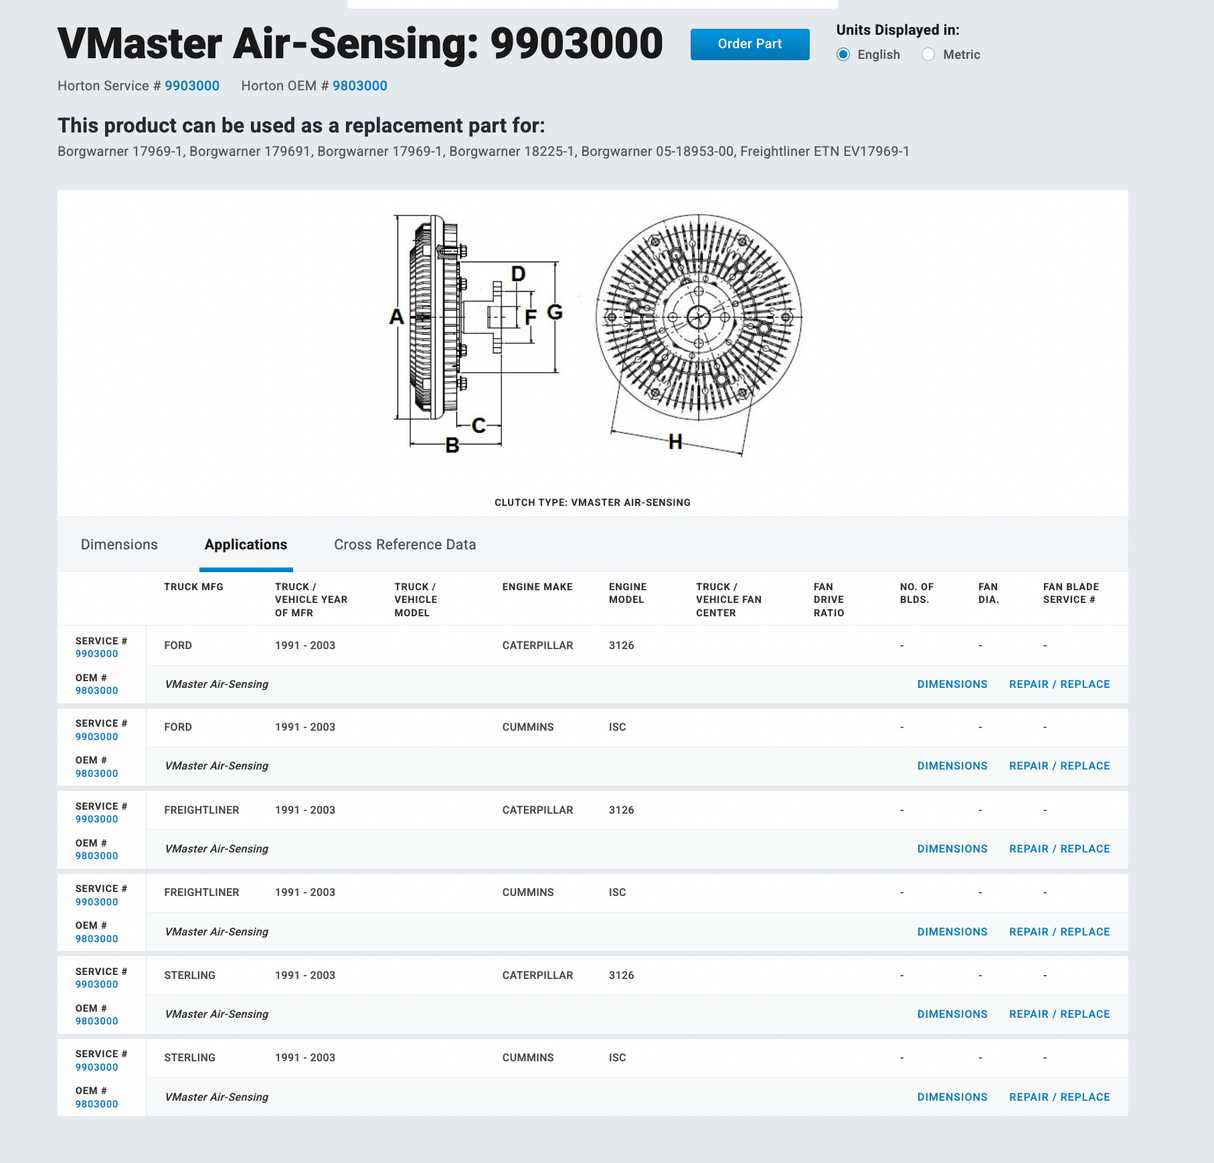This screenshot has height=1163, width=1214.
Task: Keep English units selected
Action: pos(843,54)
